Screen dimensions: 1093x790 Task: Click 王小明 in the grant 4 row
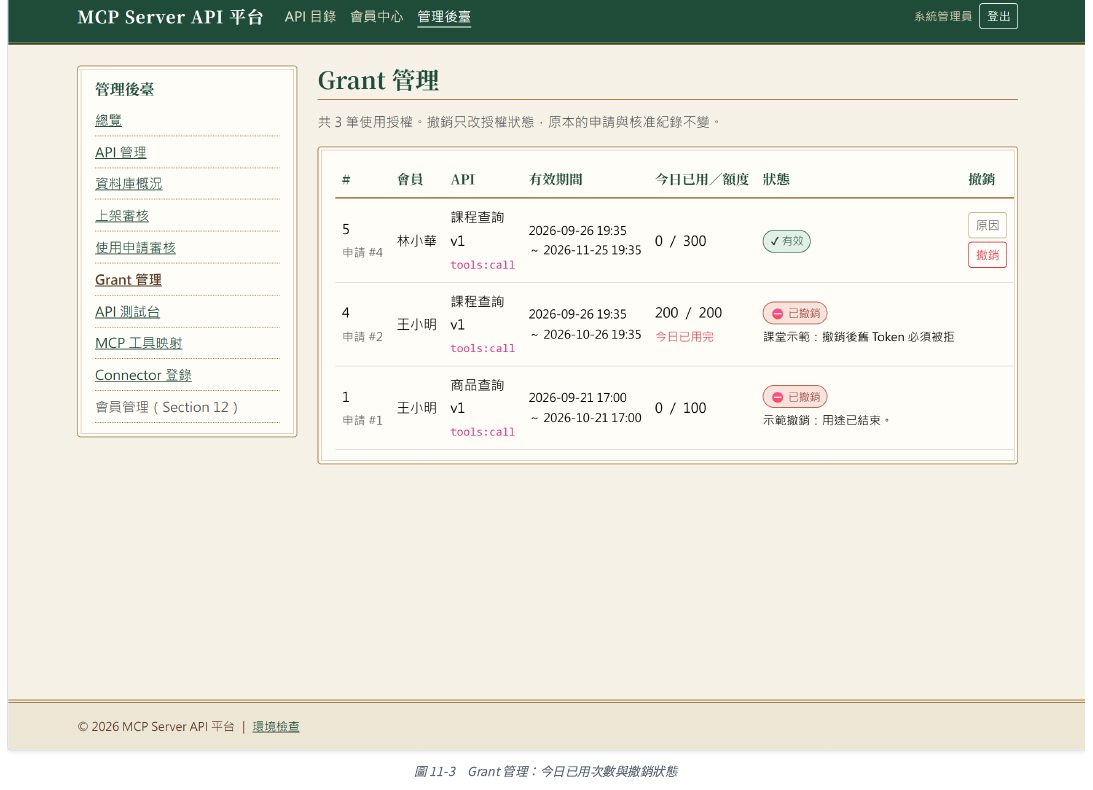(x=417, y=324)
